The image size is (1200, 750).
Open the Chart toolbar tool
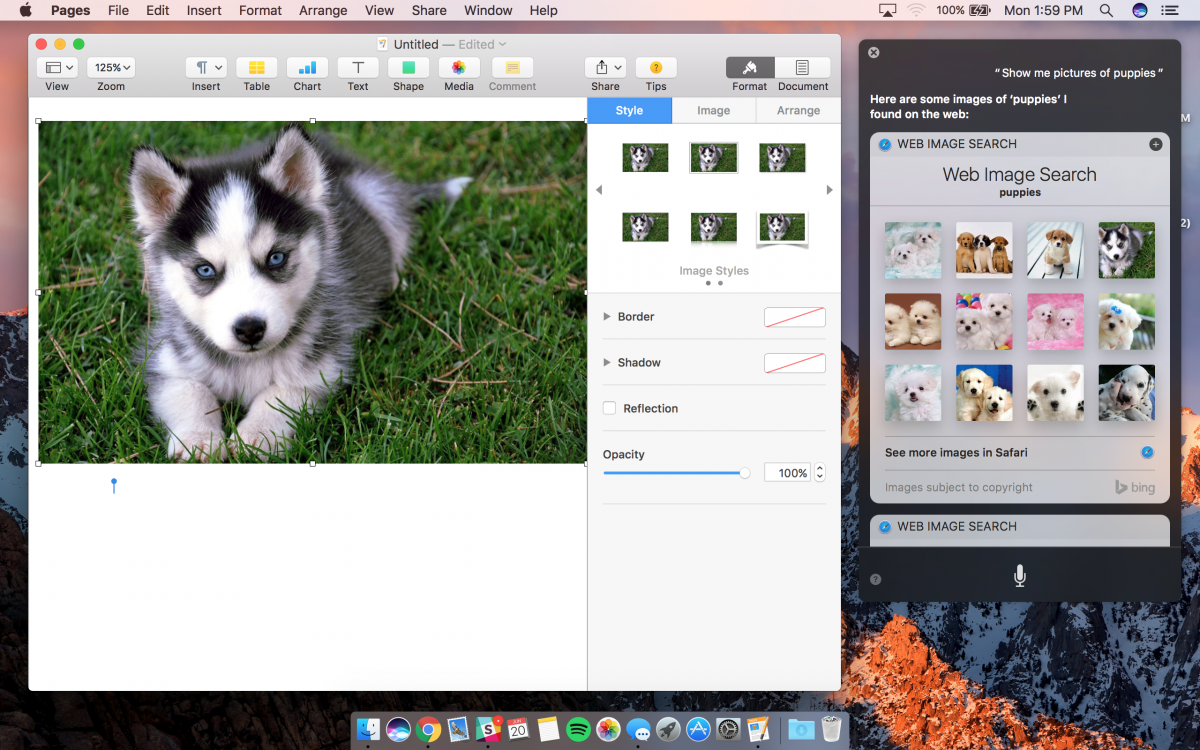[307, 68]
